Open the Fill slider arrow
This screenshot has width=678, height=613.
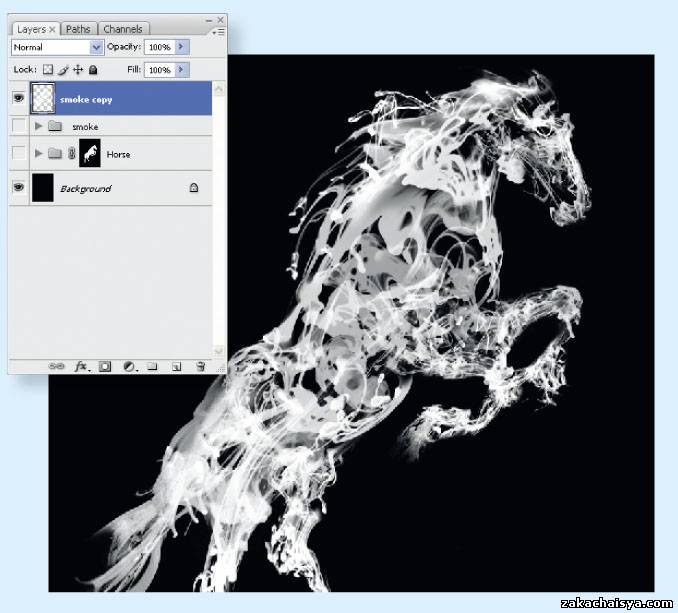click(182, 70)
